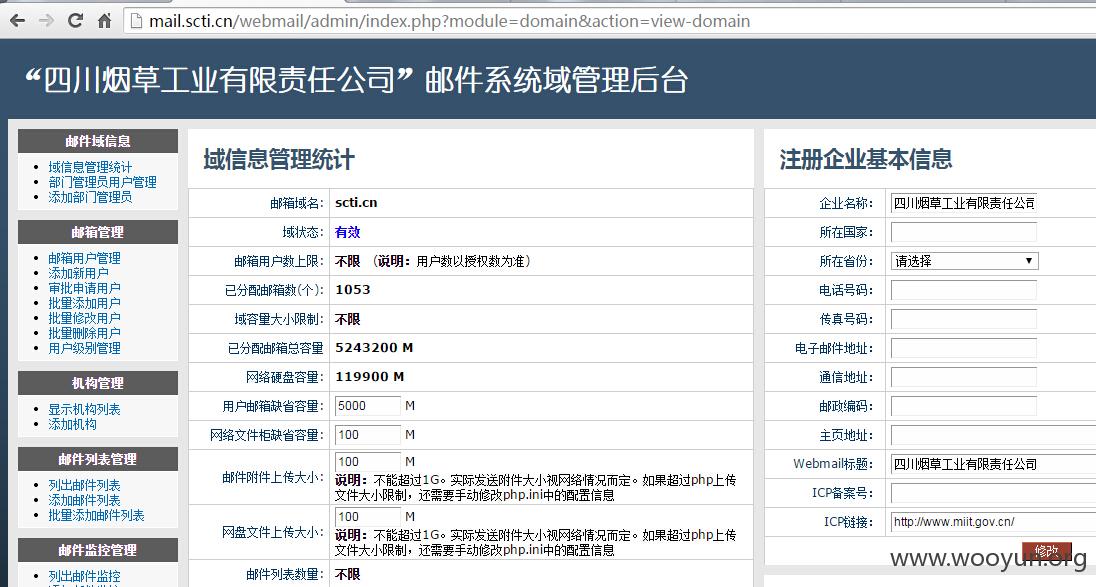Click the 所在国家 input field
The width and height of the screenshot is (1096, 587).
point(964,232)
